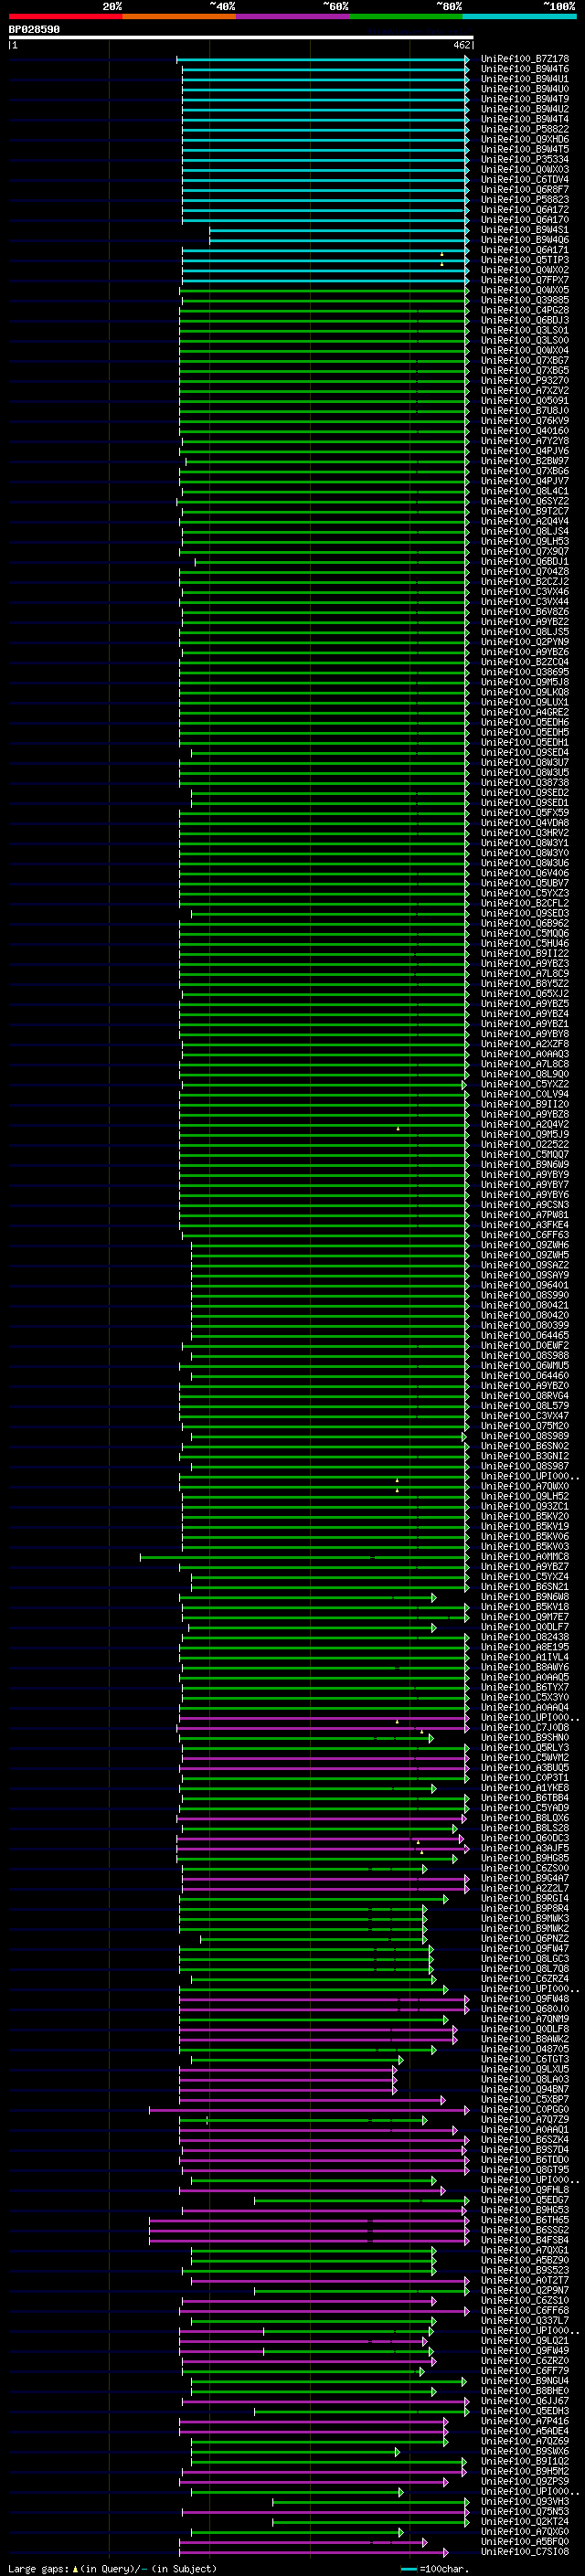
Task: Open hit UniRef100_B7Z178
Action: pyautogui.click(x=524, y=59)
